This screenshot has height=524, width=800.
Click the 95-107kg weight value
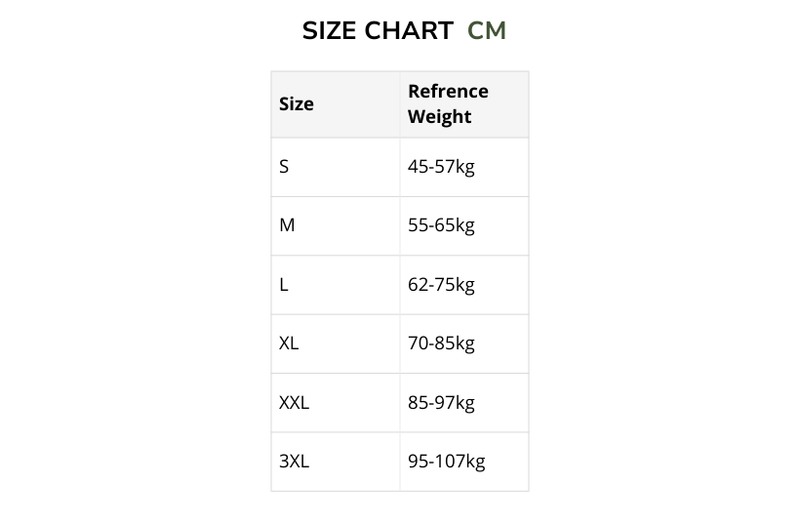(x=446, y=462)
